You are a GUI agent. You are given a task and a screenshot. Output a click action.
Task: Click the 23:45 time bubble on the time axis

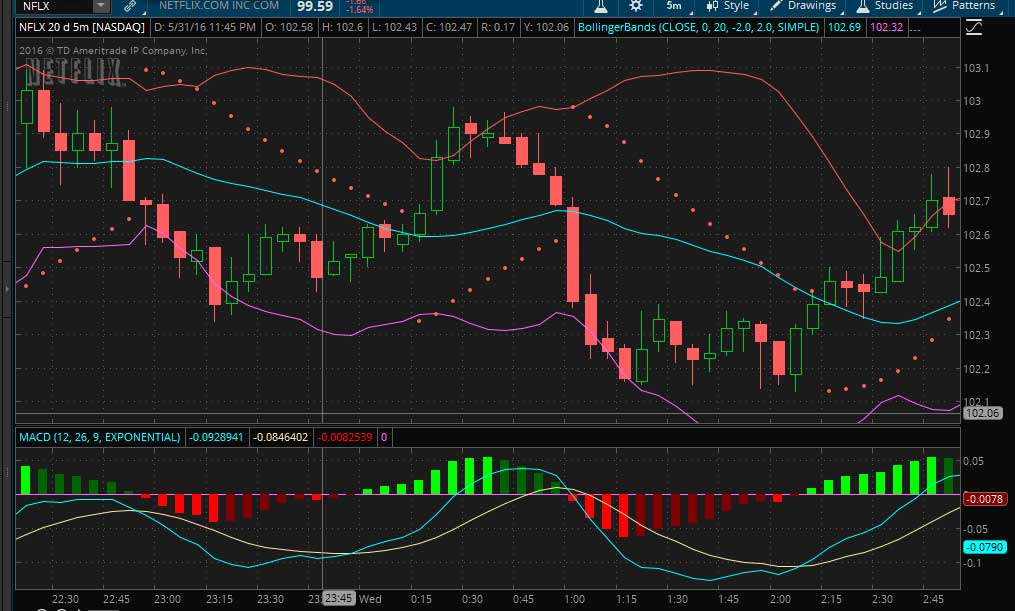(x=339, y=598)
